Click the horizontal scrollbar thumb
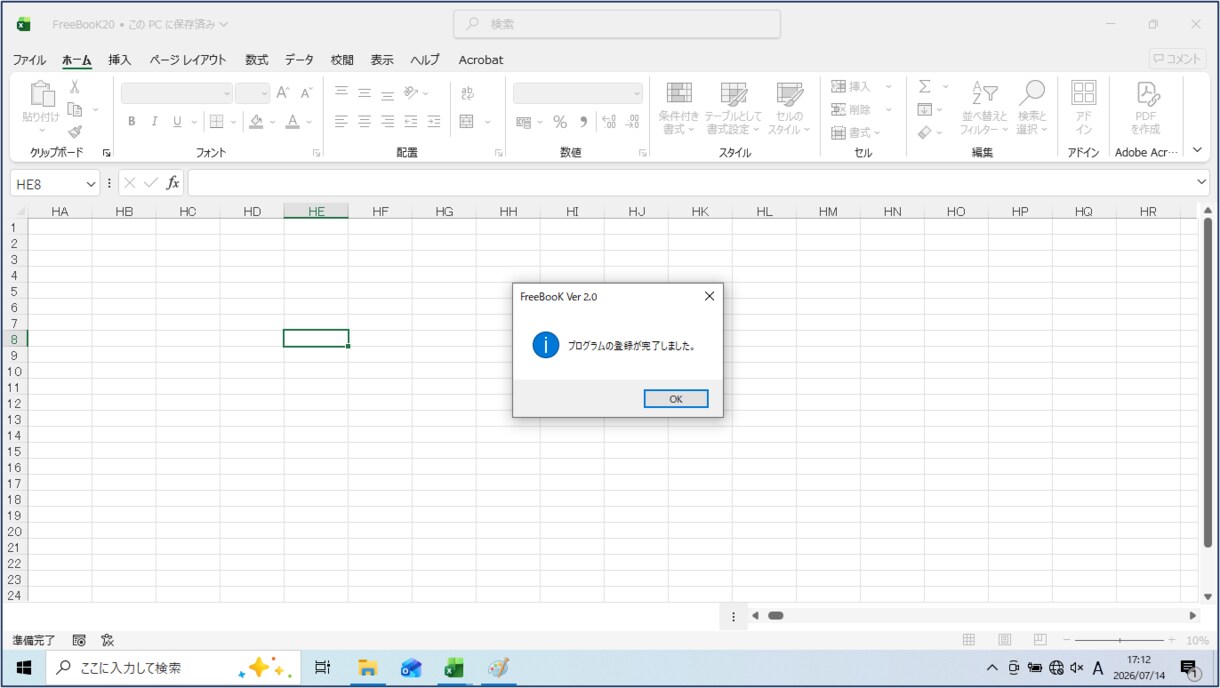Viewport: 1220px width, 688px height. pyautogui.click(x=775, y=616)
